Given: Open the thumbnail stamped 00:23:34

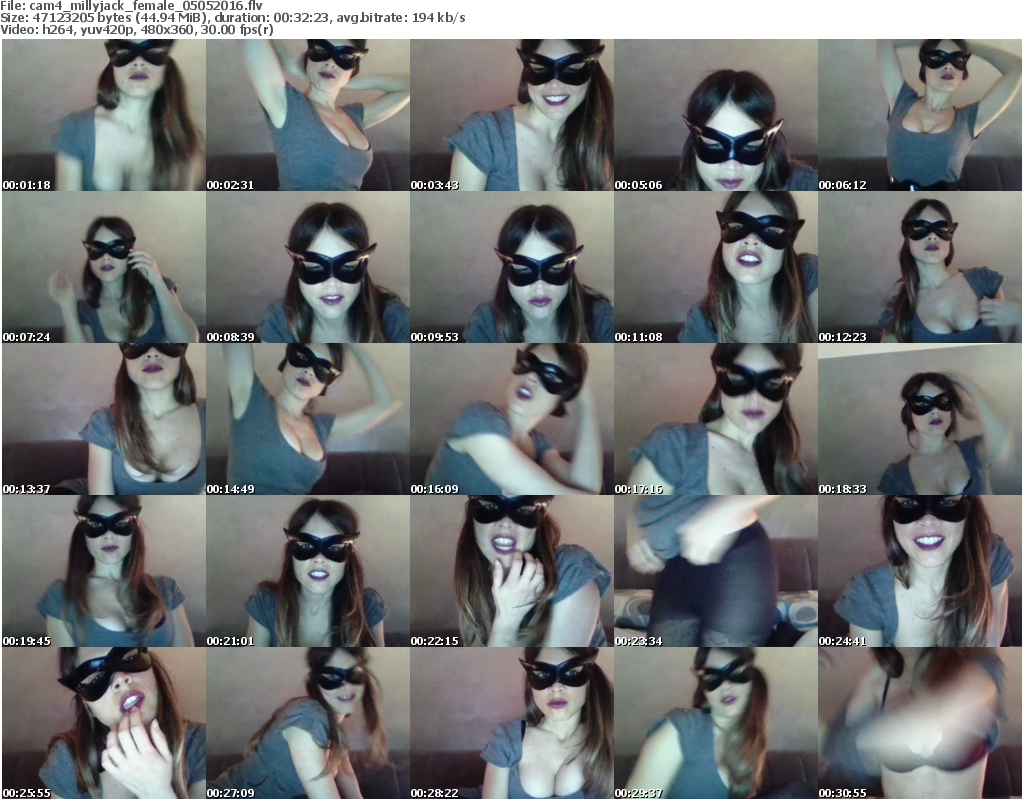Looking at the screenshot, I should coord(716,571).
